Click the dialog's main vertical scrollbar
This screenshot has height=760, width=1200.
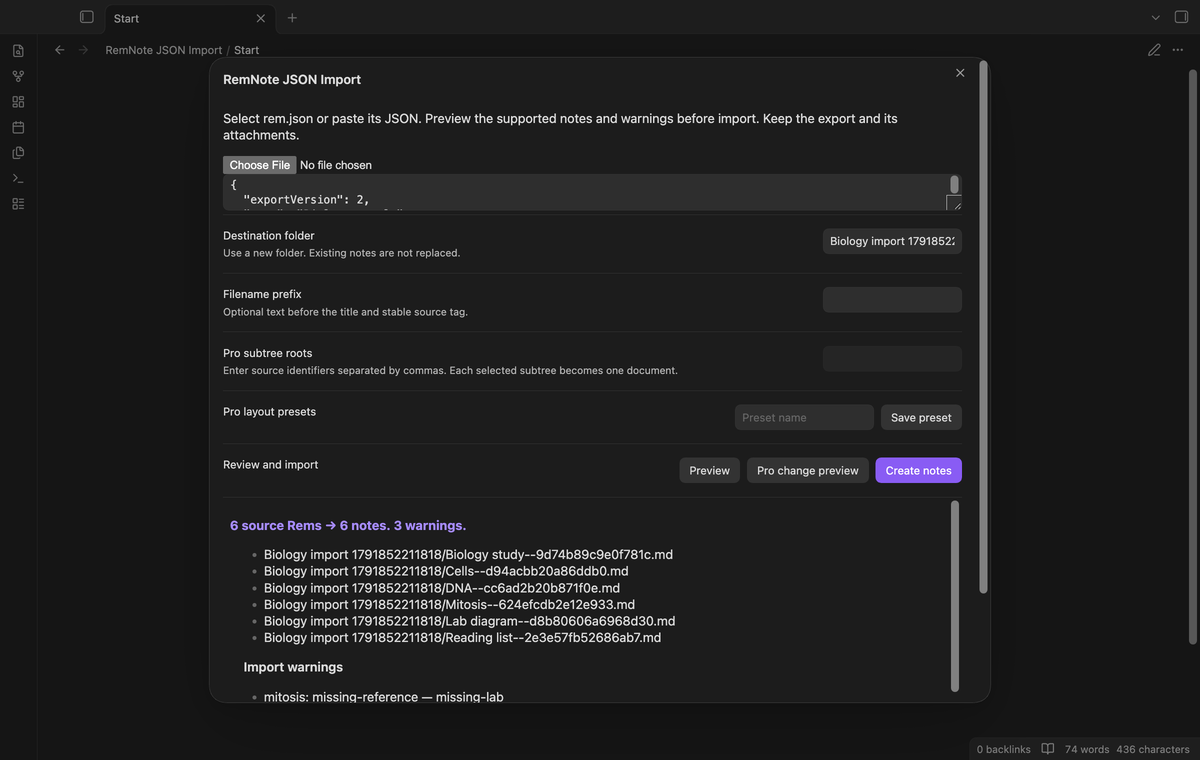[x=983, y=327]
